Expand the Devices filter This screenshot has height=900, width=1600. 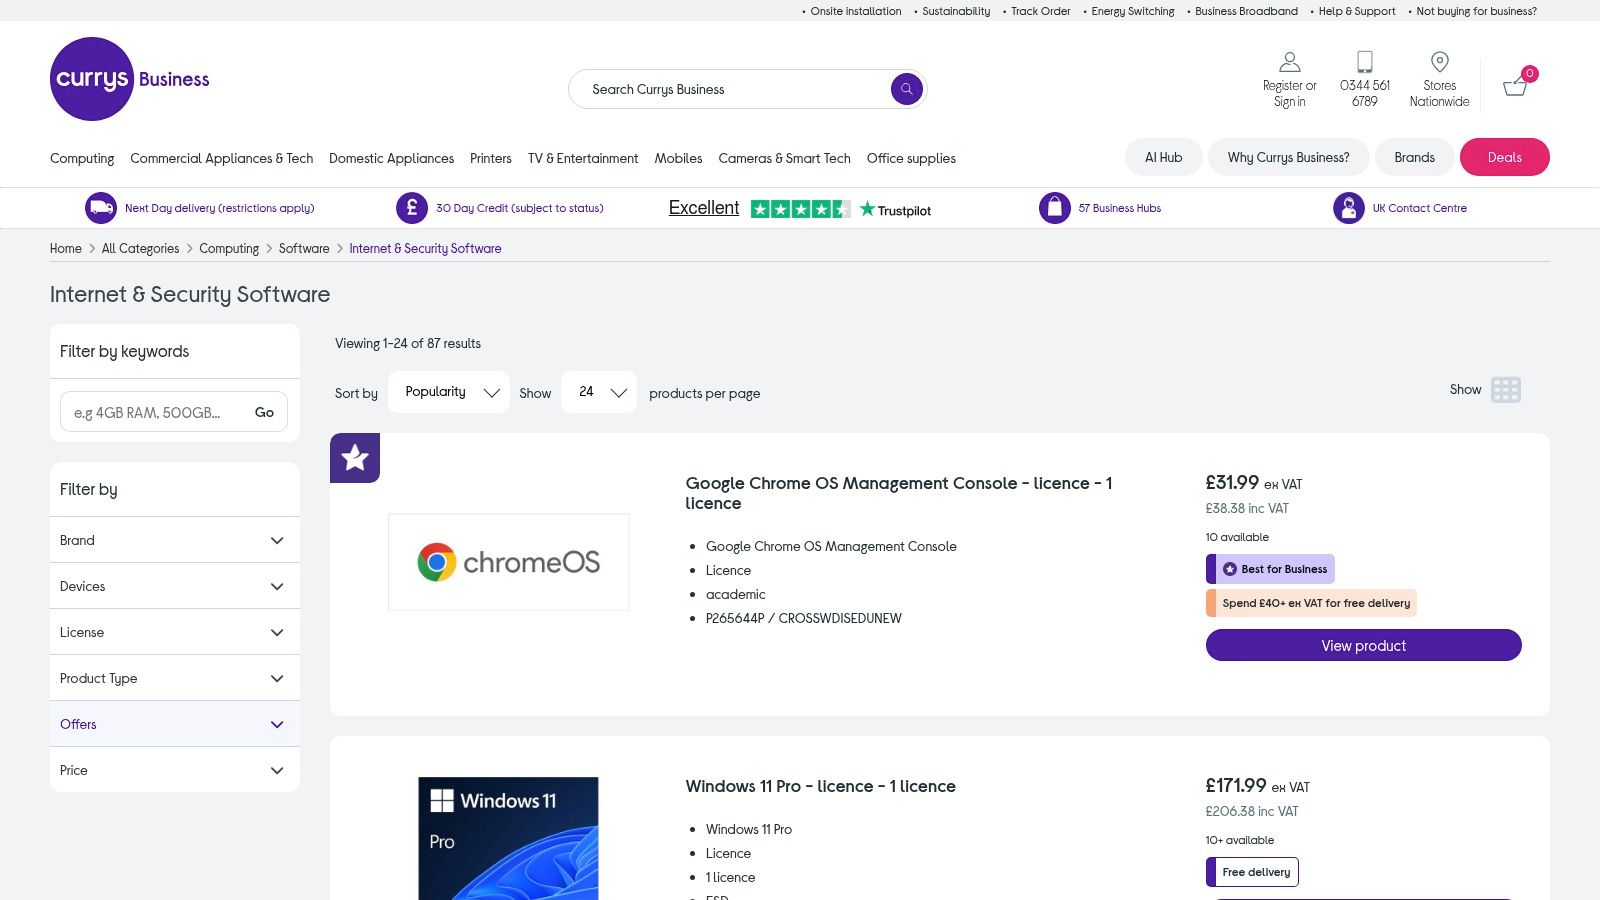pos(175,586)
